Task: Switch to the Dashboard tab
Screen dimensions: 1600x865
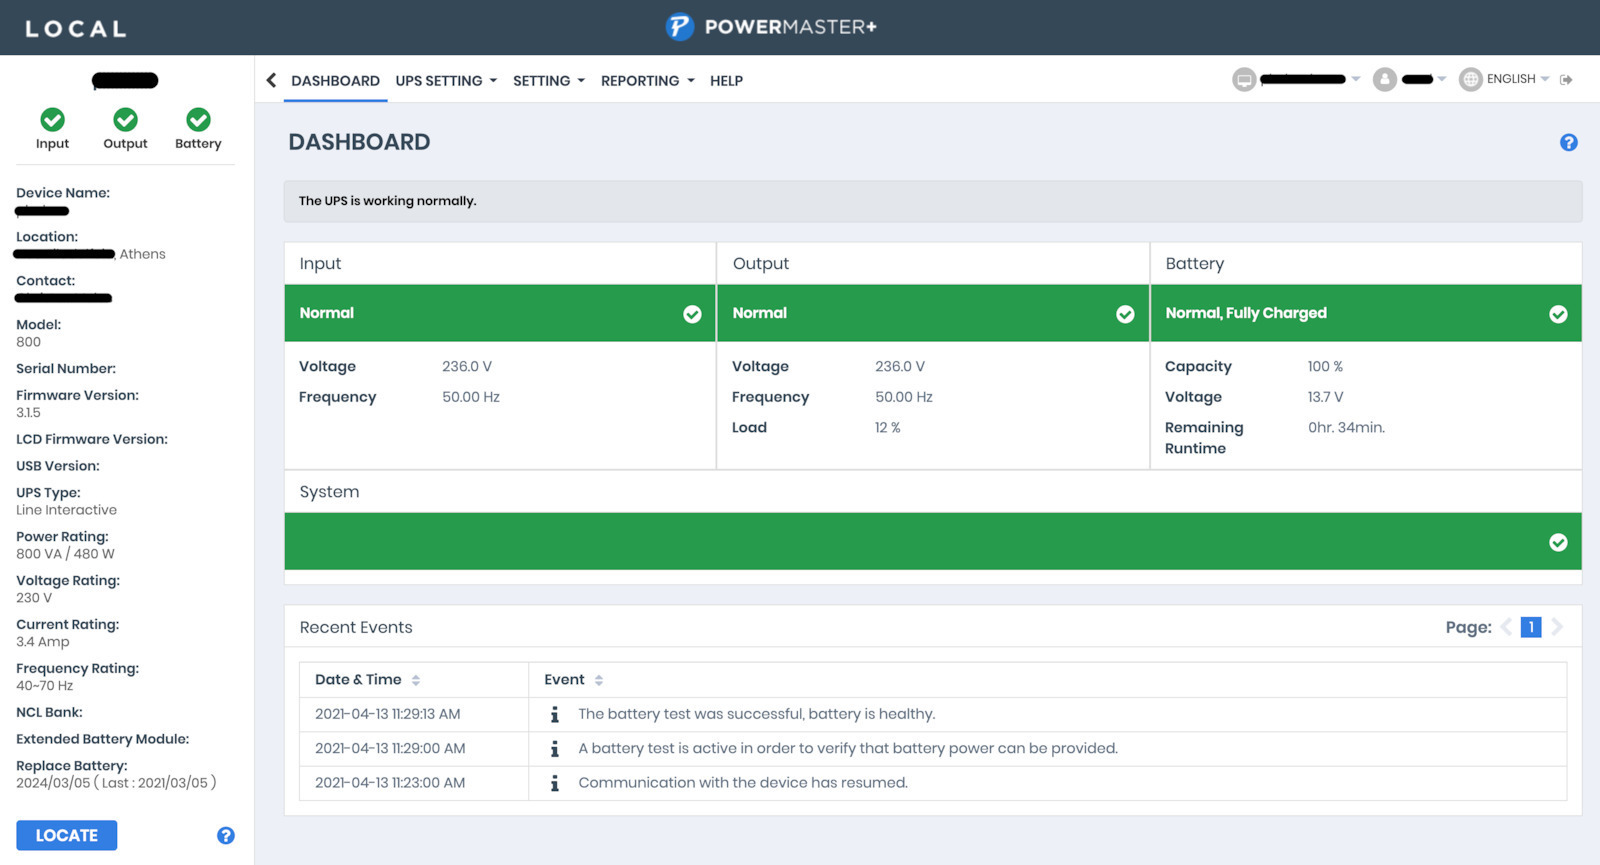Action: coord(335,80)
